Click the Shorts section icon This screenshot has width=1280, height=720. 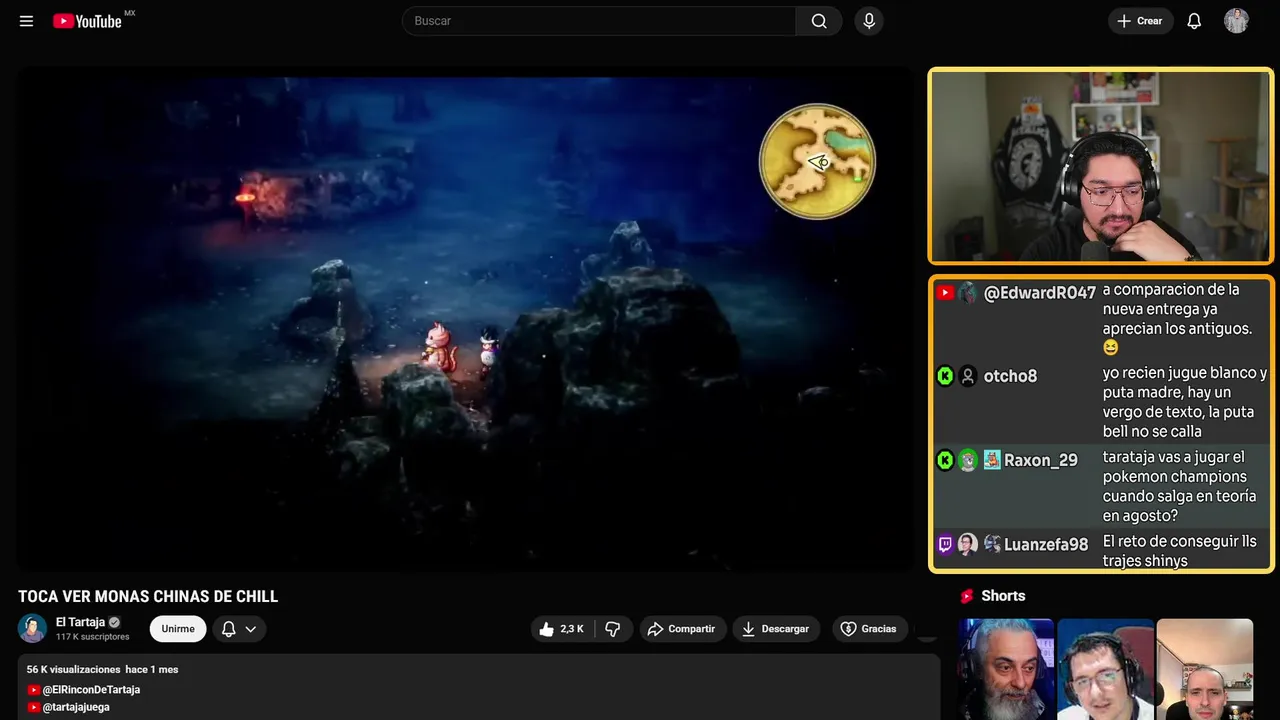pos(967,596)
